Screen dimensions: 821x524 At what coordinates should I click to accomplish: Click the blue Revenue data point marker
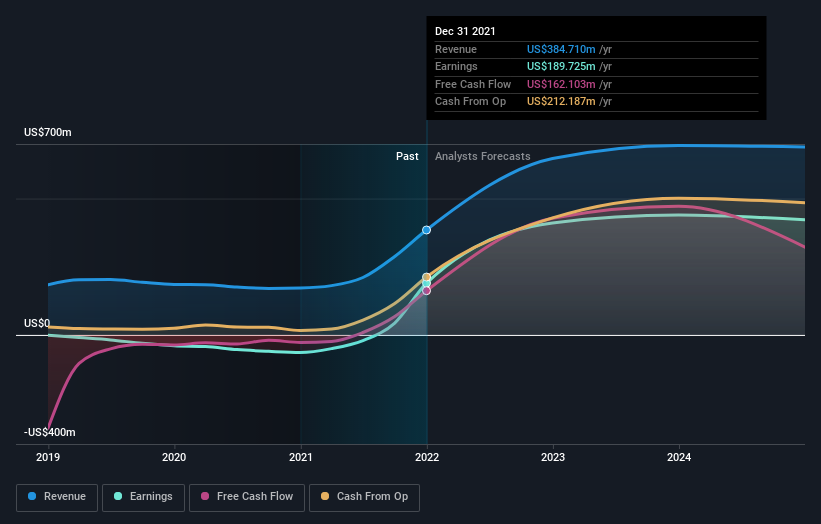click(x=427, y=230)
